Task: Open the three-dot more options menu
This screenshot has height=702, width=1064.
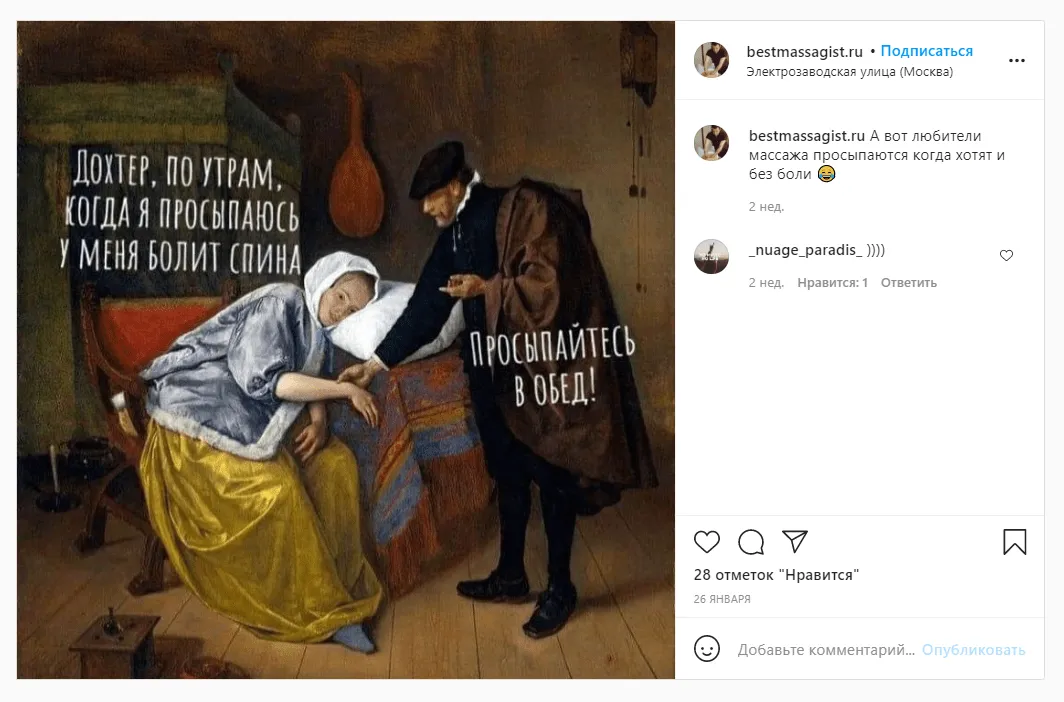Action: coord(1016,60)
